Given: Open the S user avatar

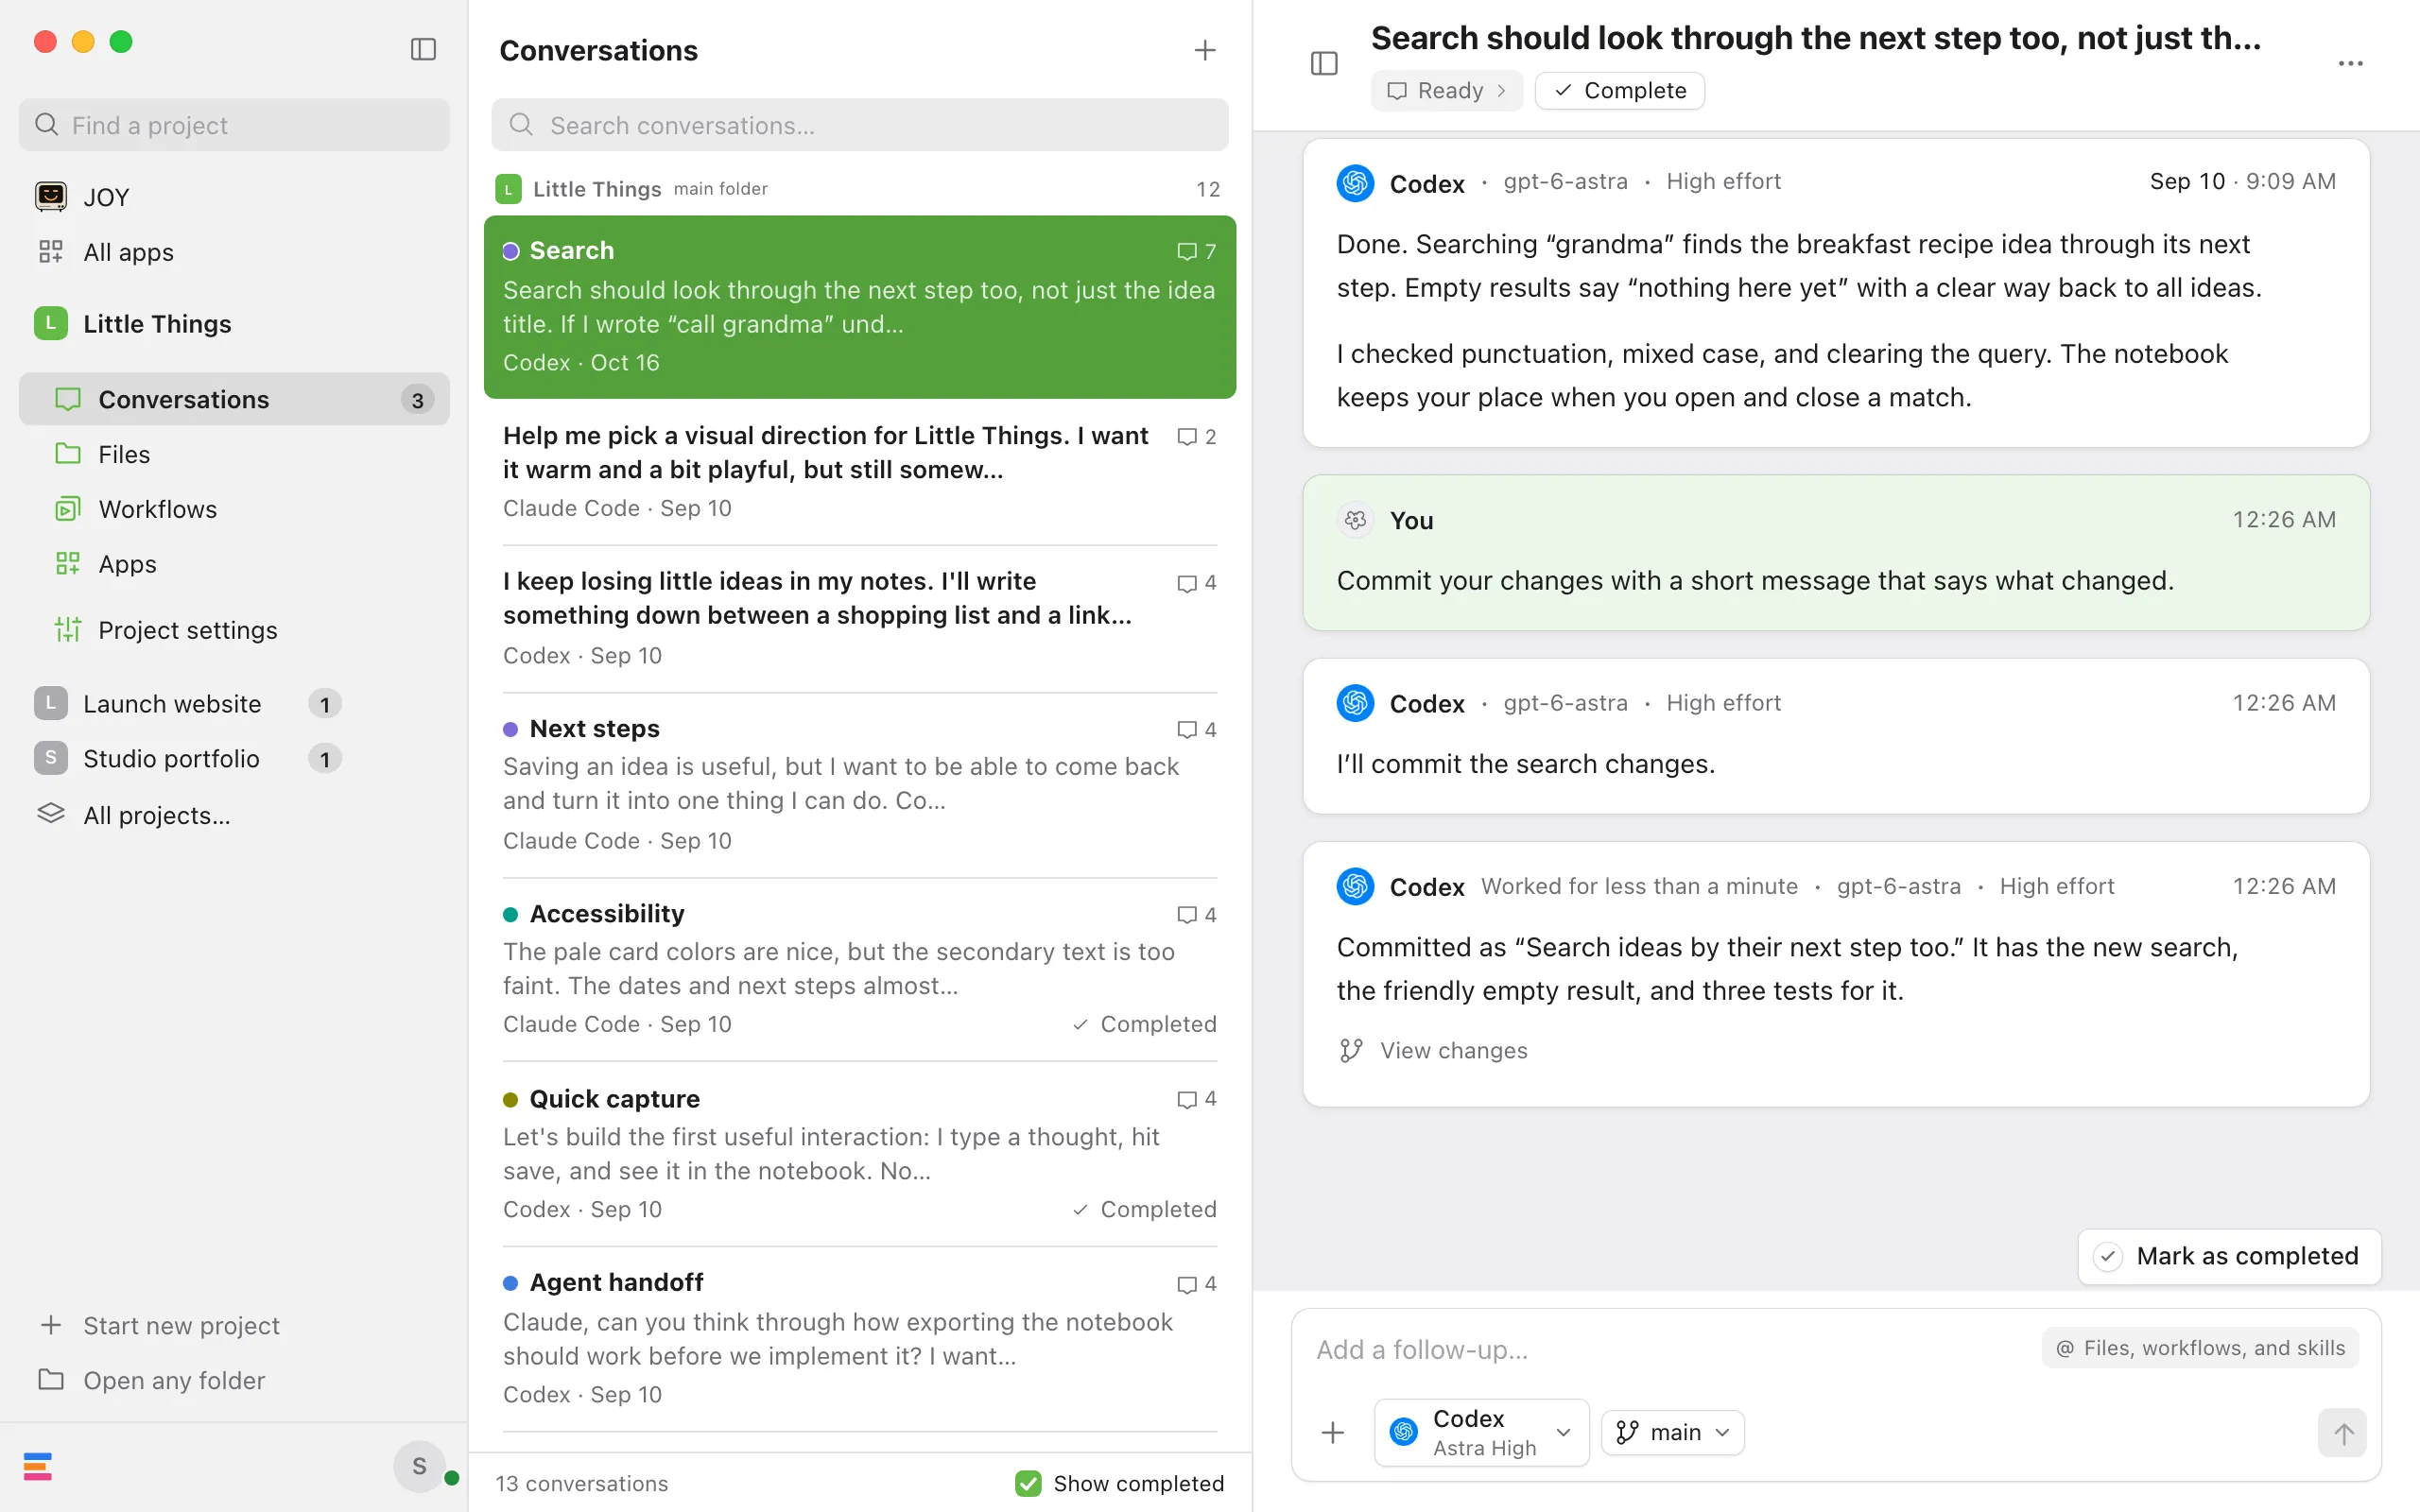Looking at the screenshot, I should pyautogui.click(x=419, y=1466).
